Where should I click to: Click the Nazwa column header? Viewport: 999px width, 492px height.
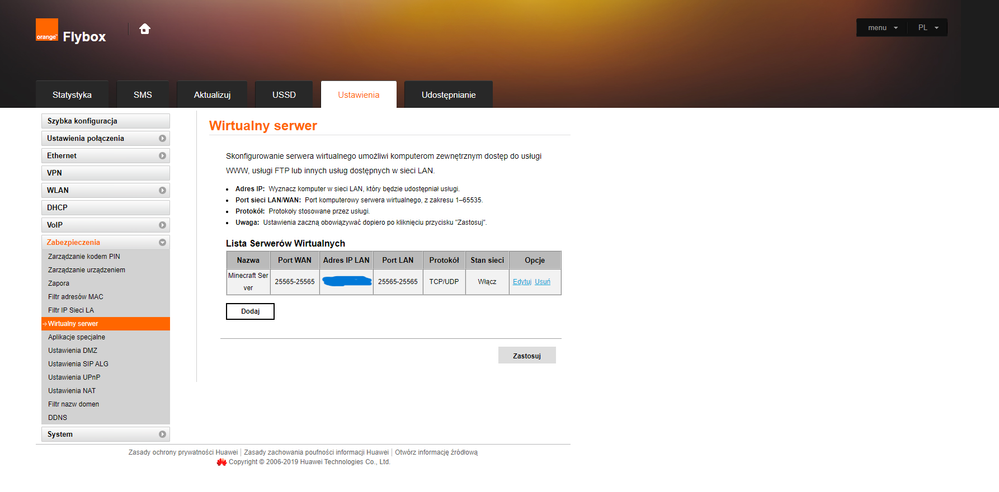click(248, 260)
